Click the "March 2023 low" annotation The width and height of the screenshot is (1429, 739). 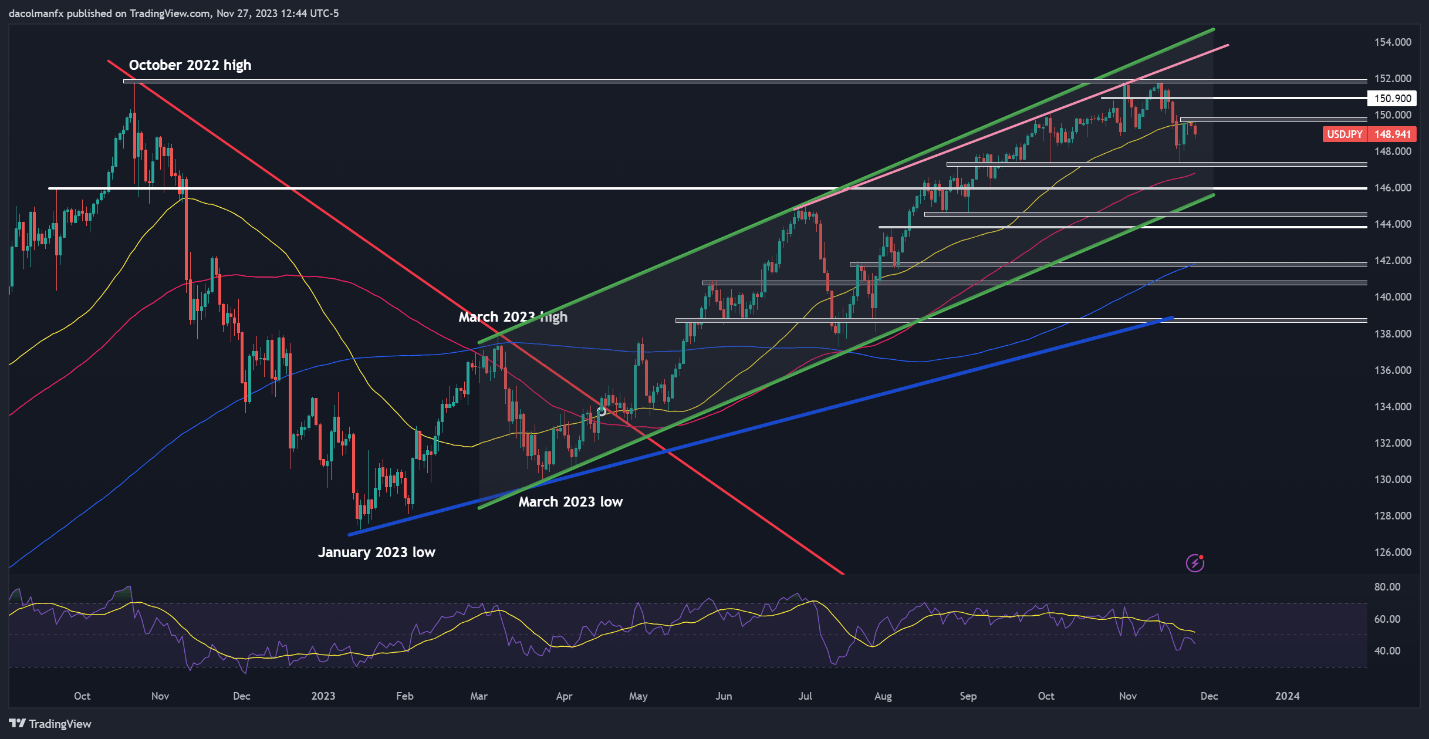[570, 502]
